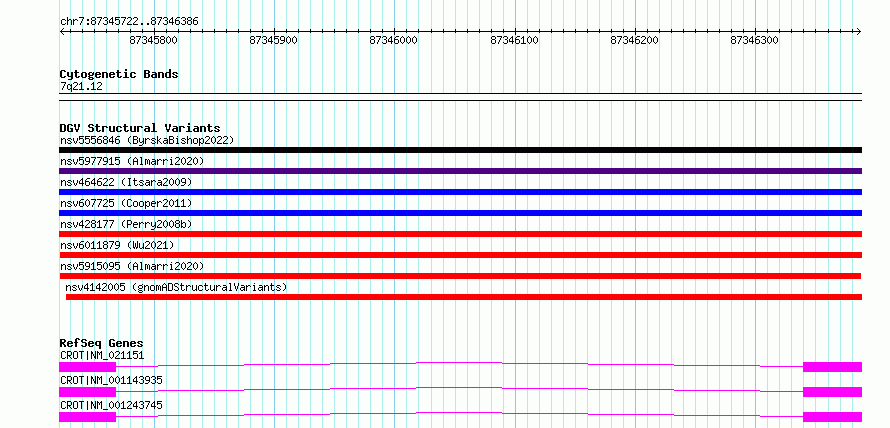Click the right exon block of CROT|NM_021151

click(832, 367)
